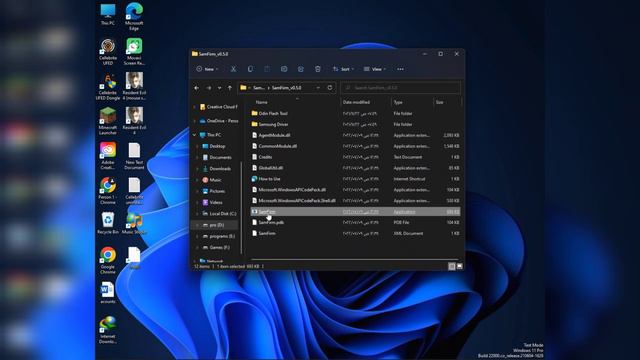Select Movavi Screen Recorder desktop icon

(134, 51)
